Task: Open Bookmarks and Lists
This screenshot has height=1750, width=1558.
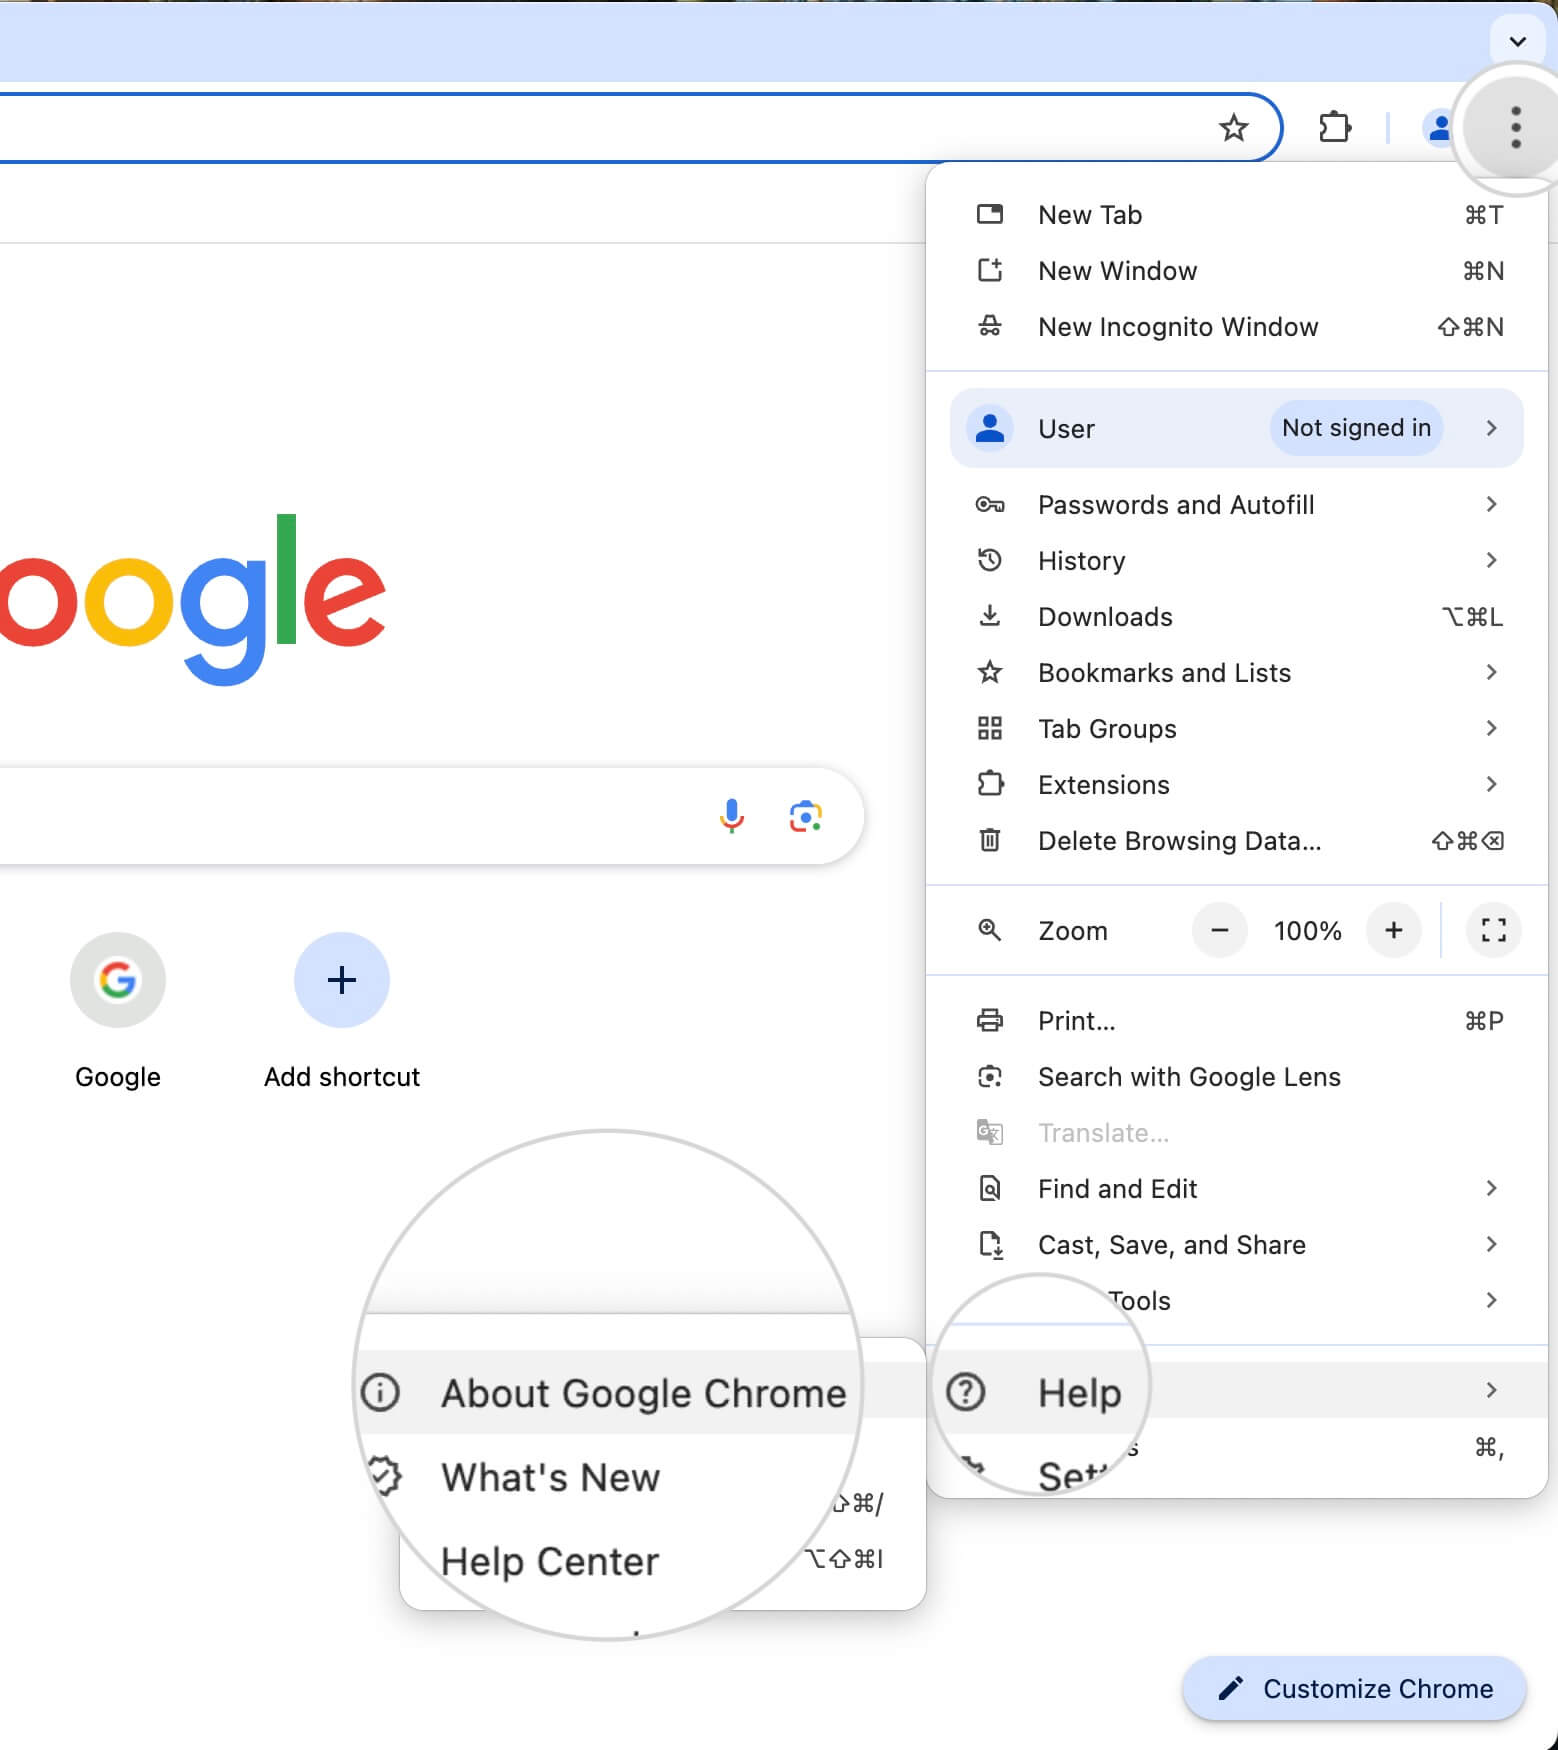Action: 1237,673
